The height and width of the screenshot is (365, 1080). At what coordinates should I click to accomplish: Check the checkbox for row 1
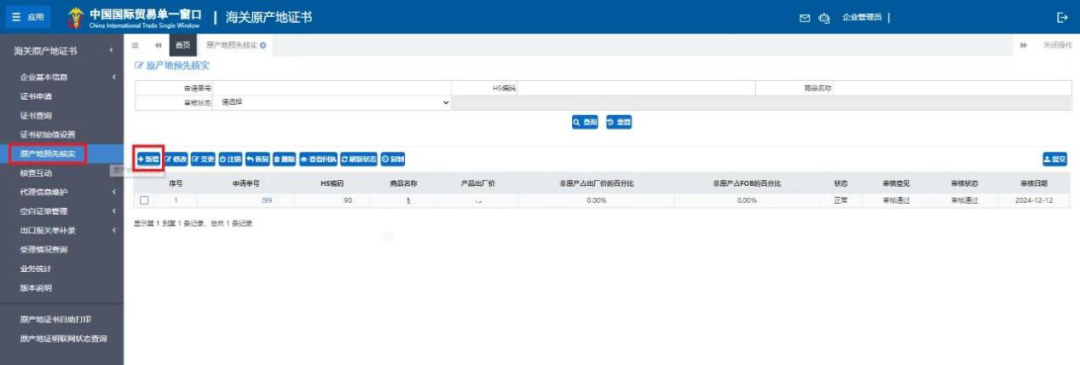click(x=144, y=200)
